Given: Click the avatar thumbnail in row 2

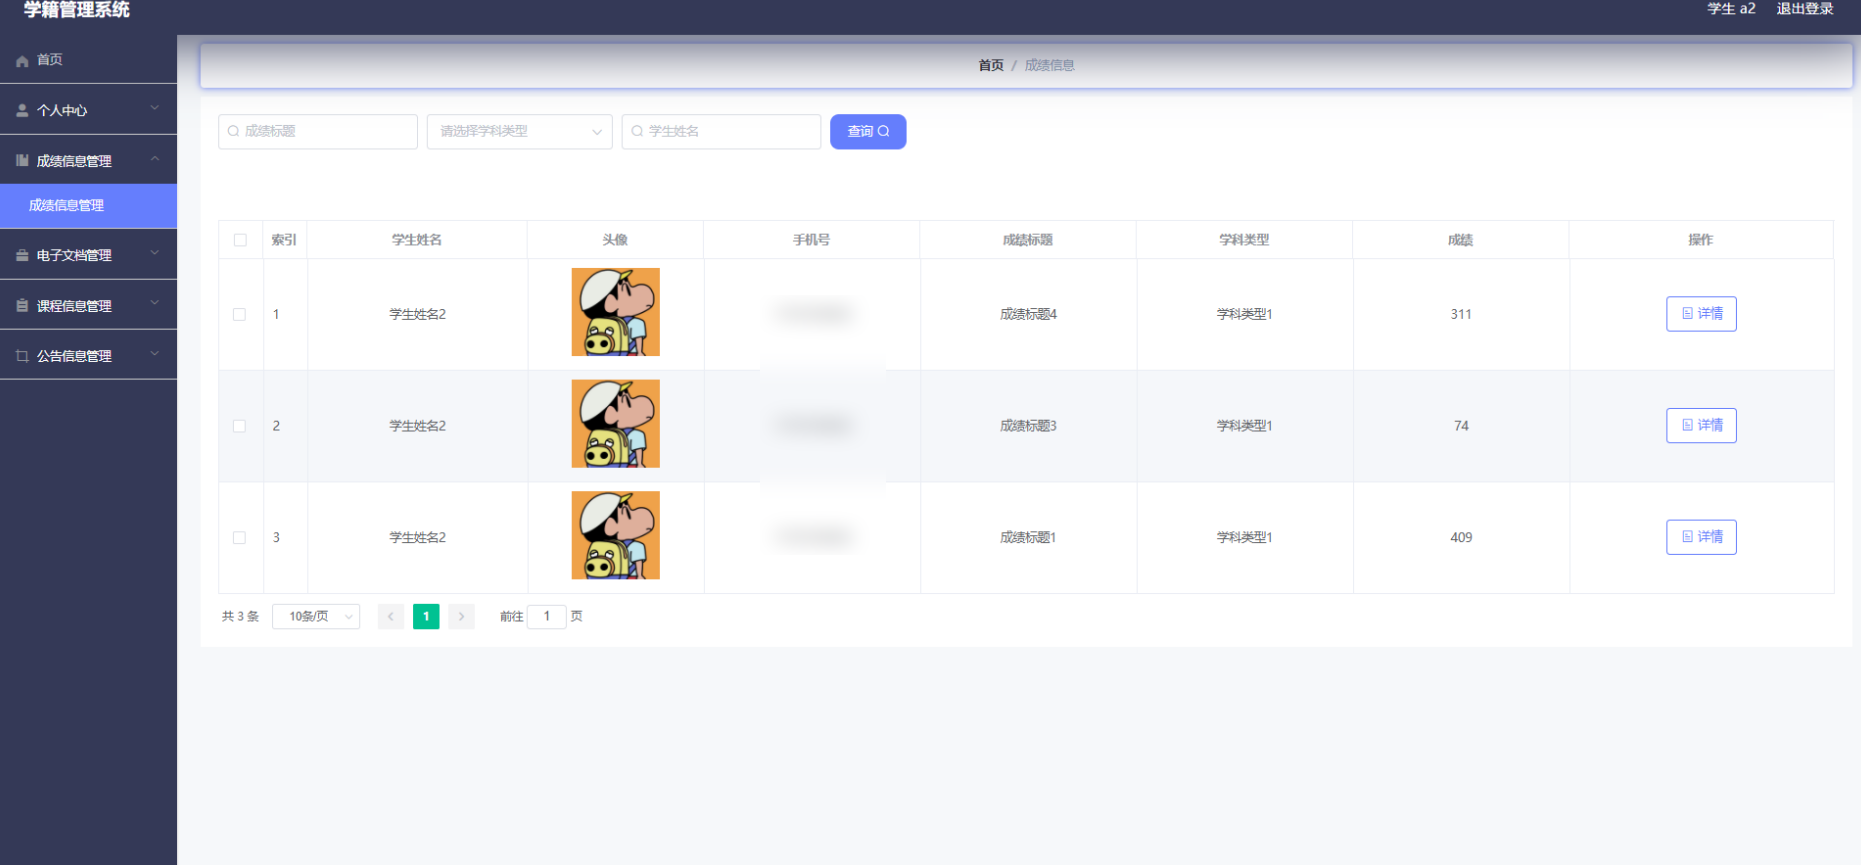Looking at the screenshot, I should click(616, 424).
